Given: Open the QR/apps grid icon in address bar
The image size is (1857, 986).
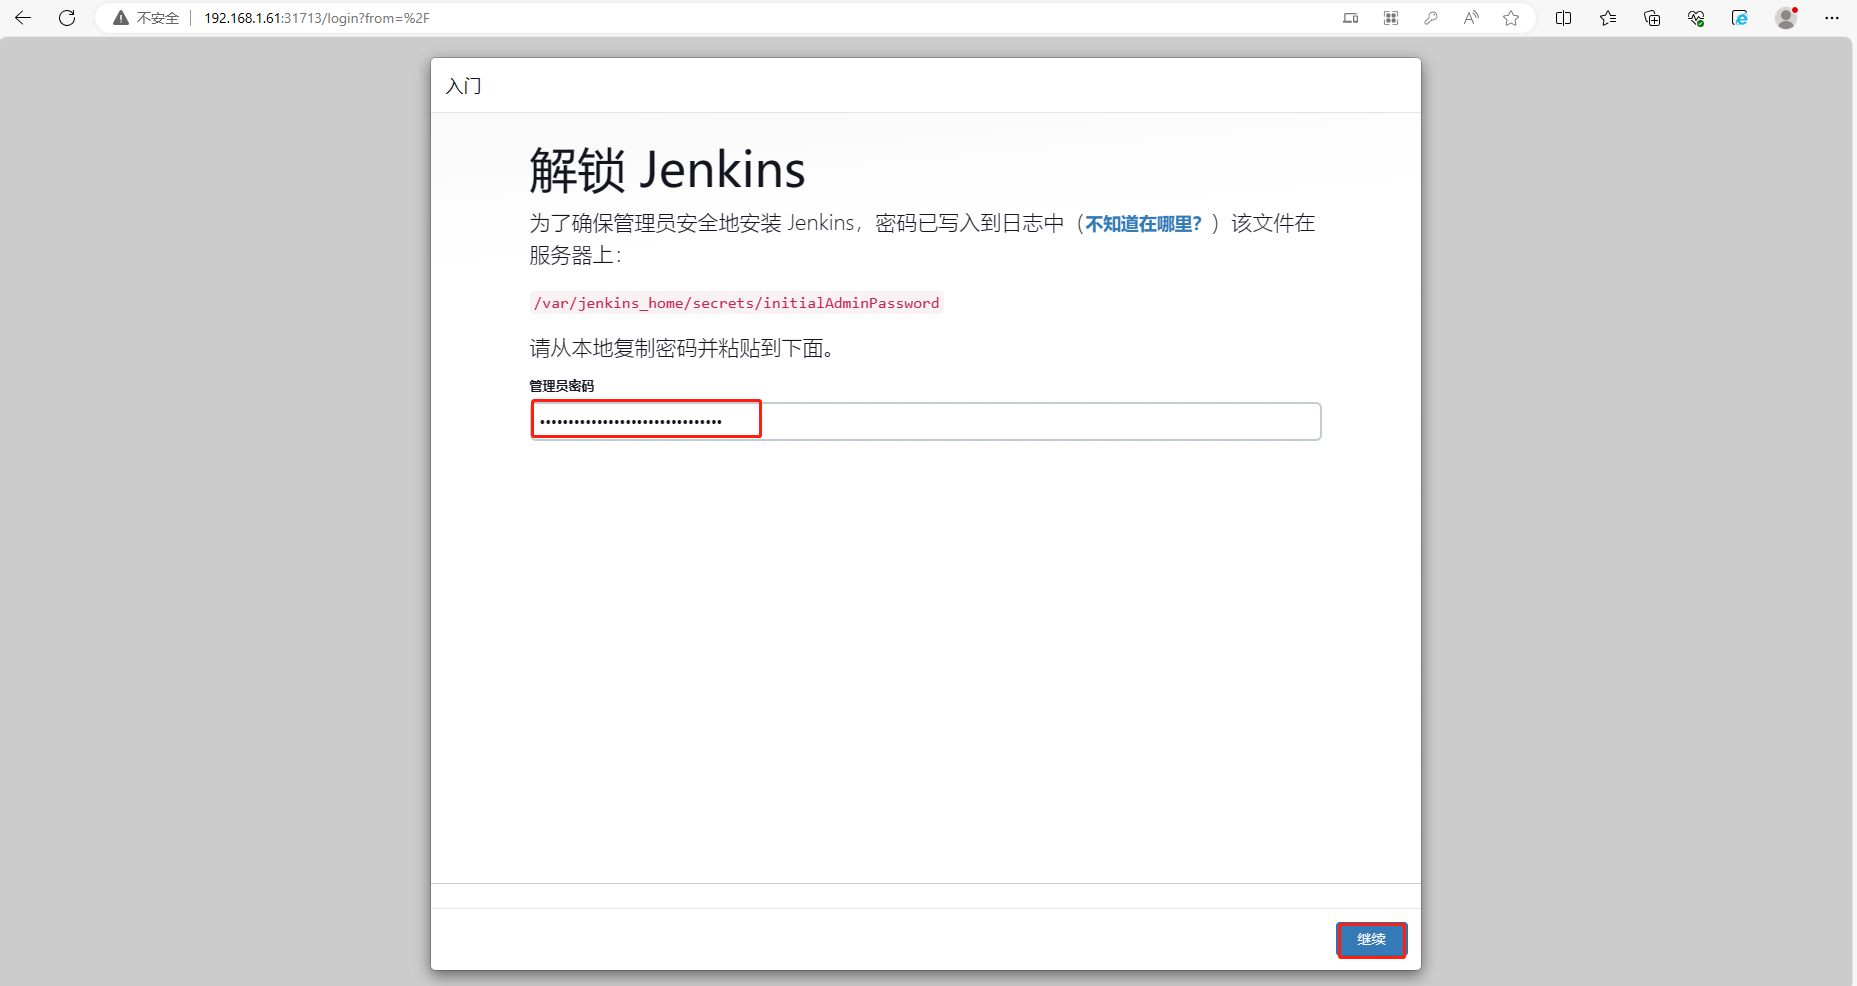Looking at the screenshot, I should (1391, 18).
